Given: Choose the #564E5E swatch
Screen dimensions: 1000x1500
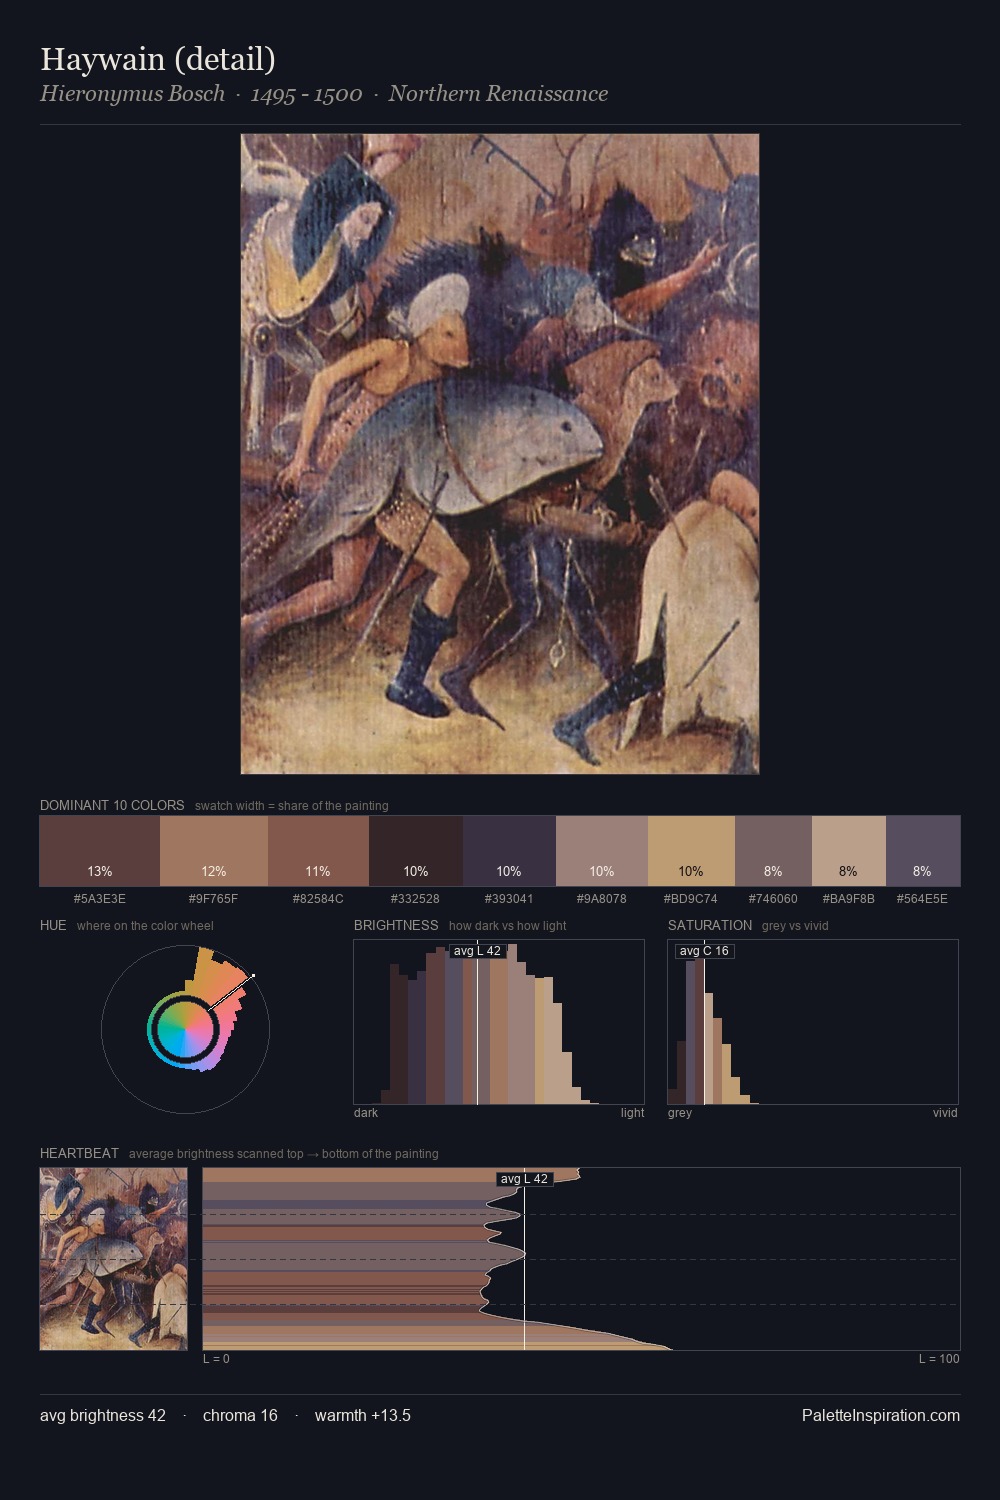Looking at the screenshot, I should pos(923,851).
